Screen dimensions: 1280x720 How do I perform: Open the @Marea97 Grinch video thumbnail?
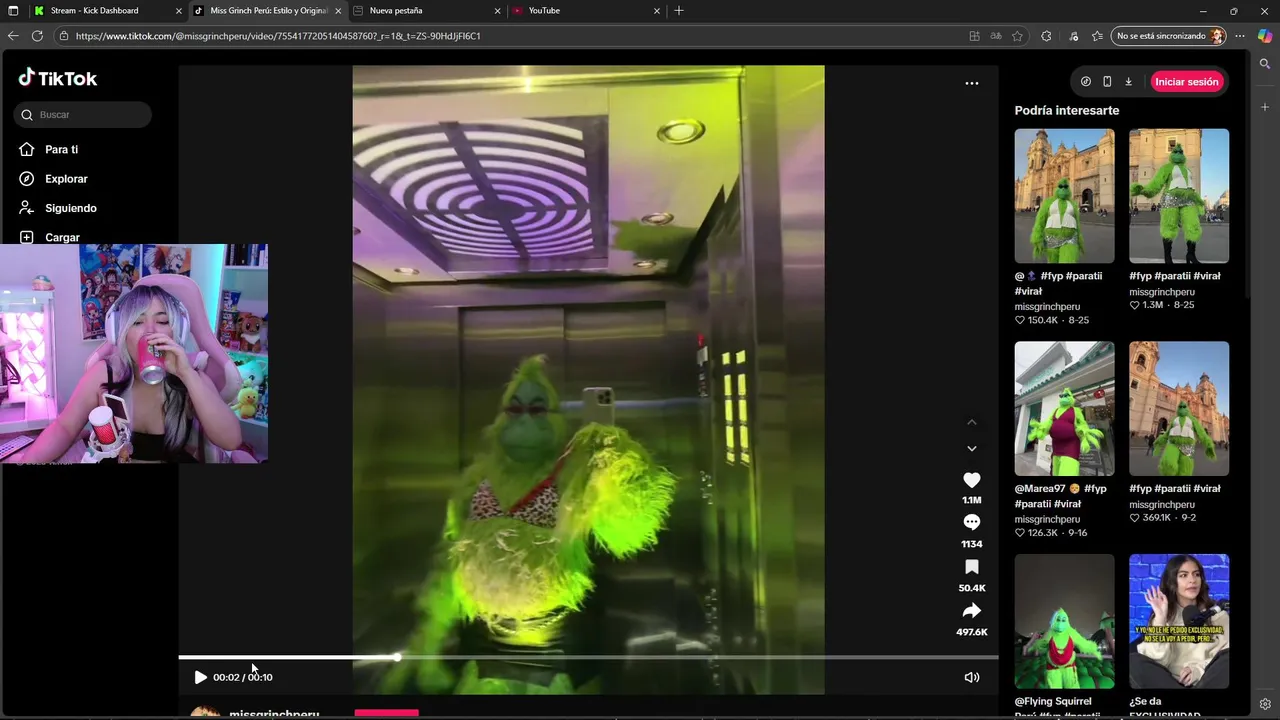coord(1064,409)
